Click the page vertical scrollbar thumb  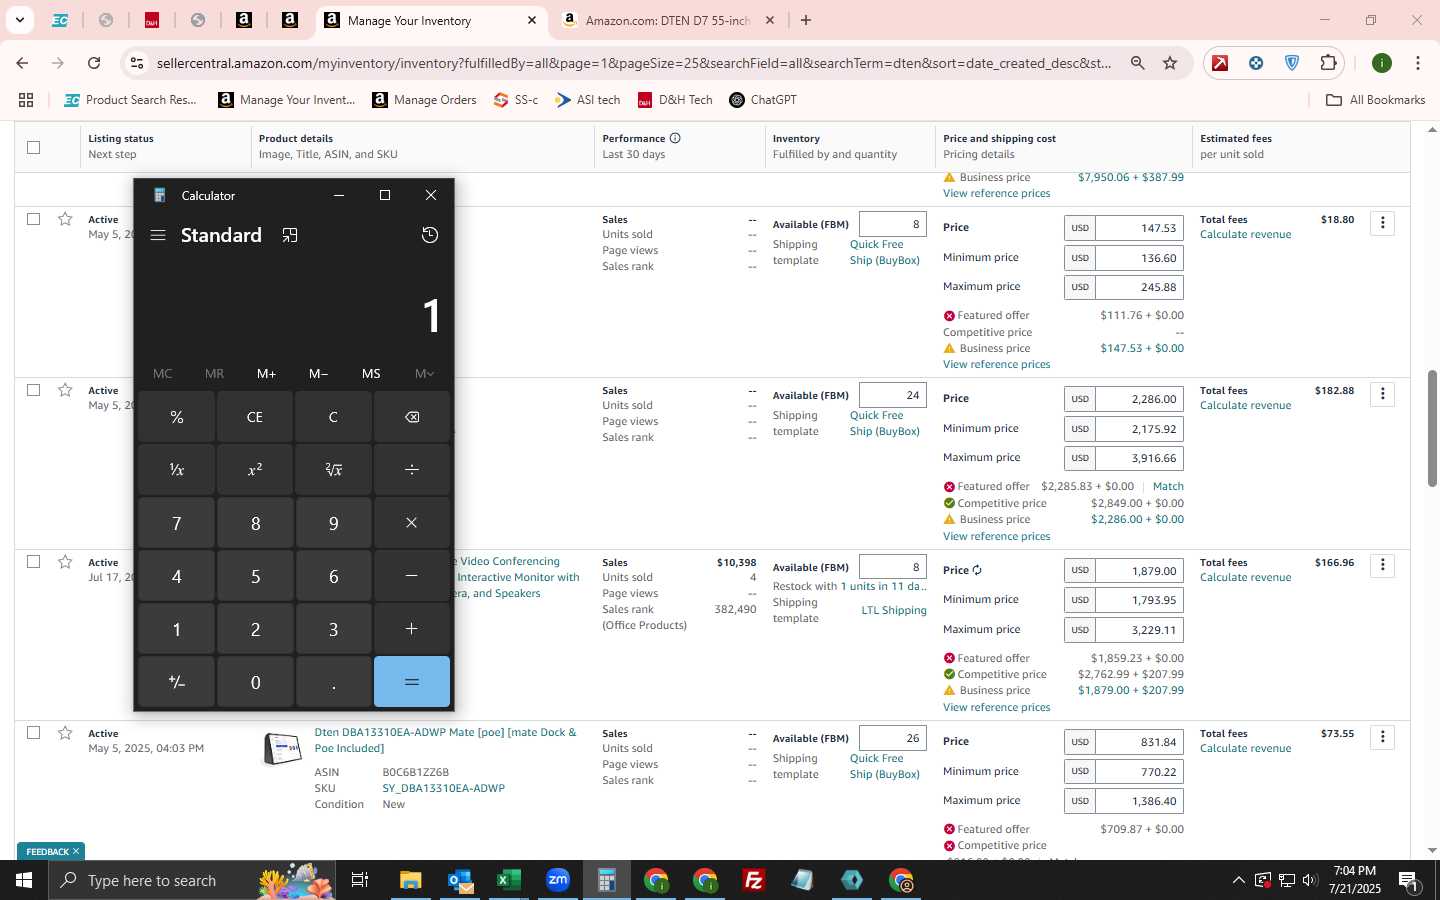(x=1432, y=428)
